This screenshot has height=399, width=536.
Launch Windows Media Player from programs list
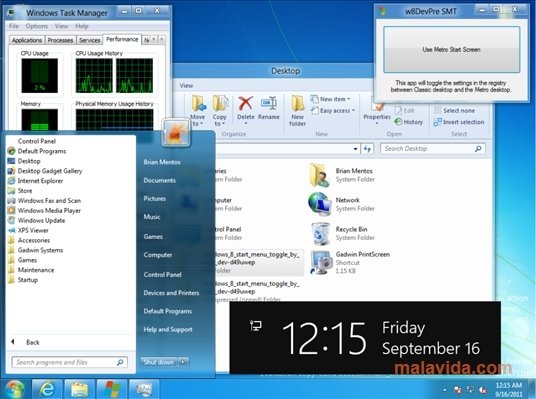[x=45, y=211]
